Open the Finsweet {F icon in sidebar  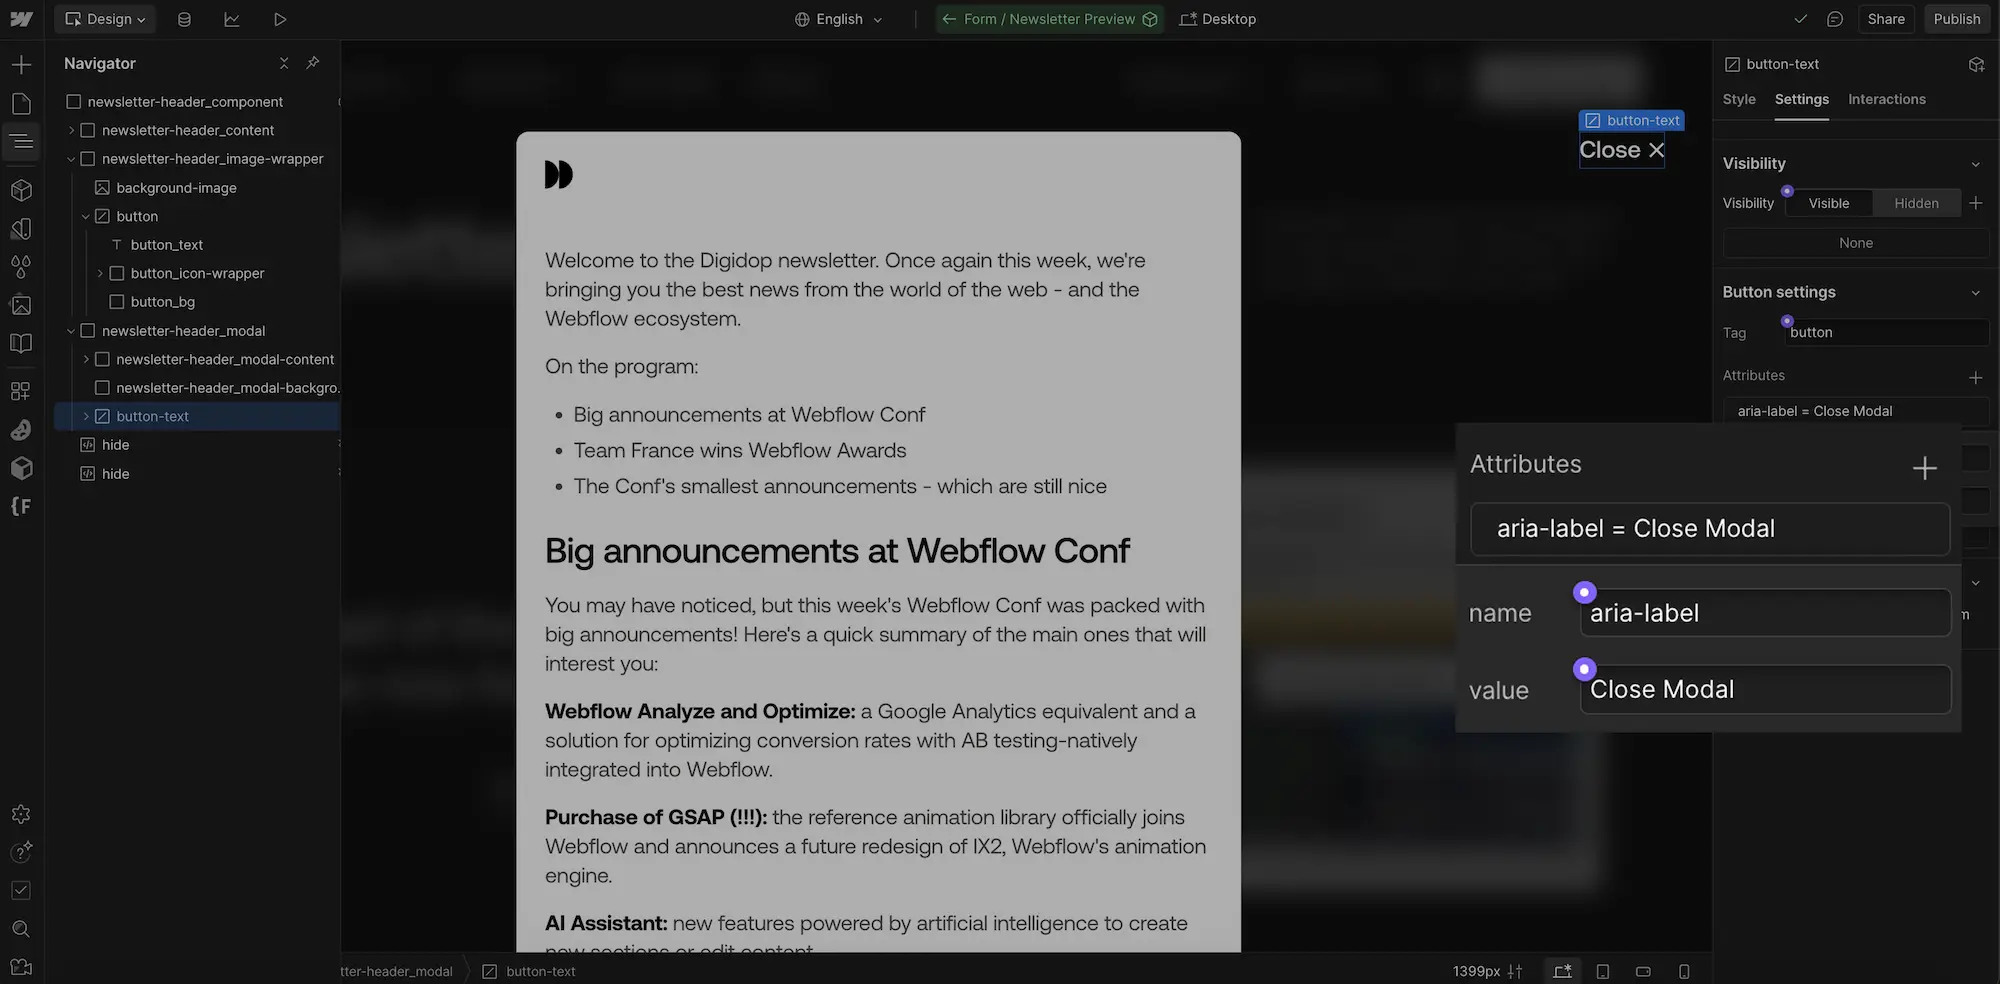(x=21, y=506)
